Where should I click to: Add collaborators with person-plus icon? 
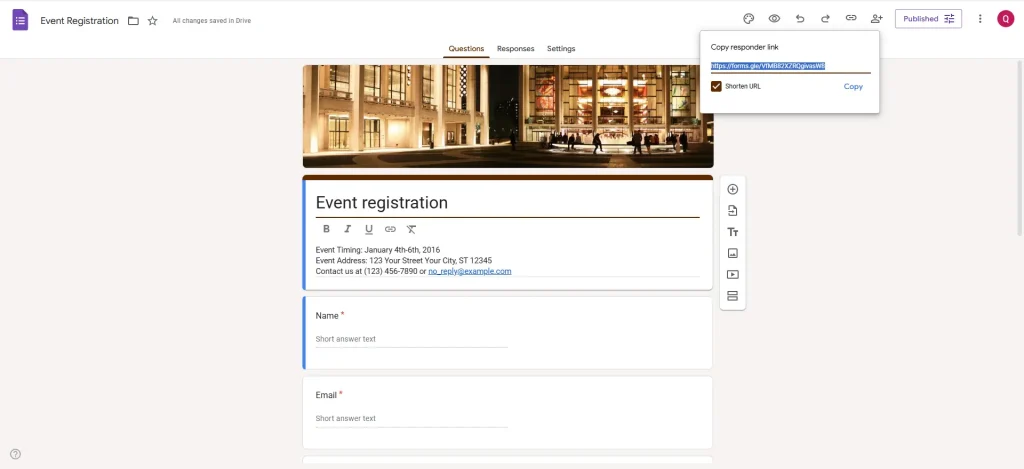click(876, 19)
